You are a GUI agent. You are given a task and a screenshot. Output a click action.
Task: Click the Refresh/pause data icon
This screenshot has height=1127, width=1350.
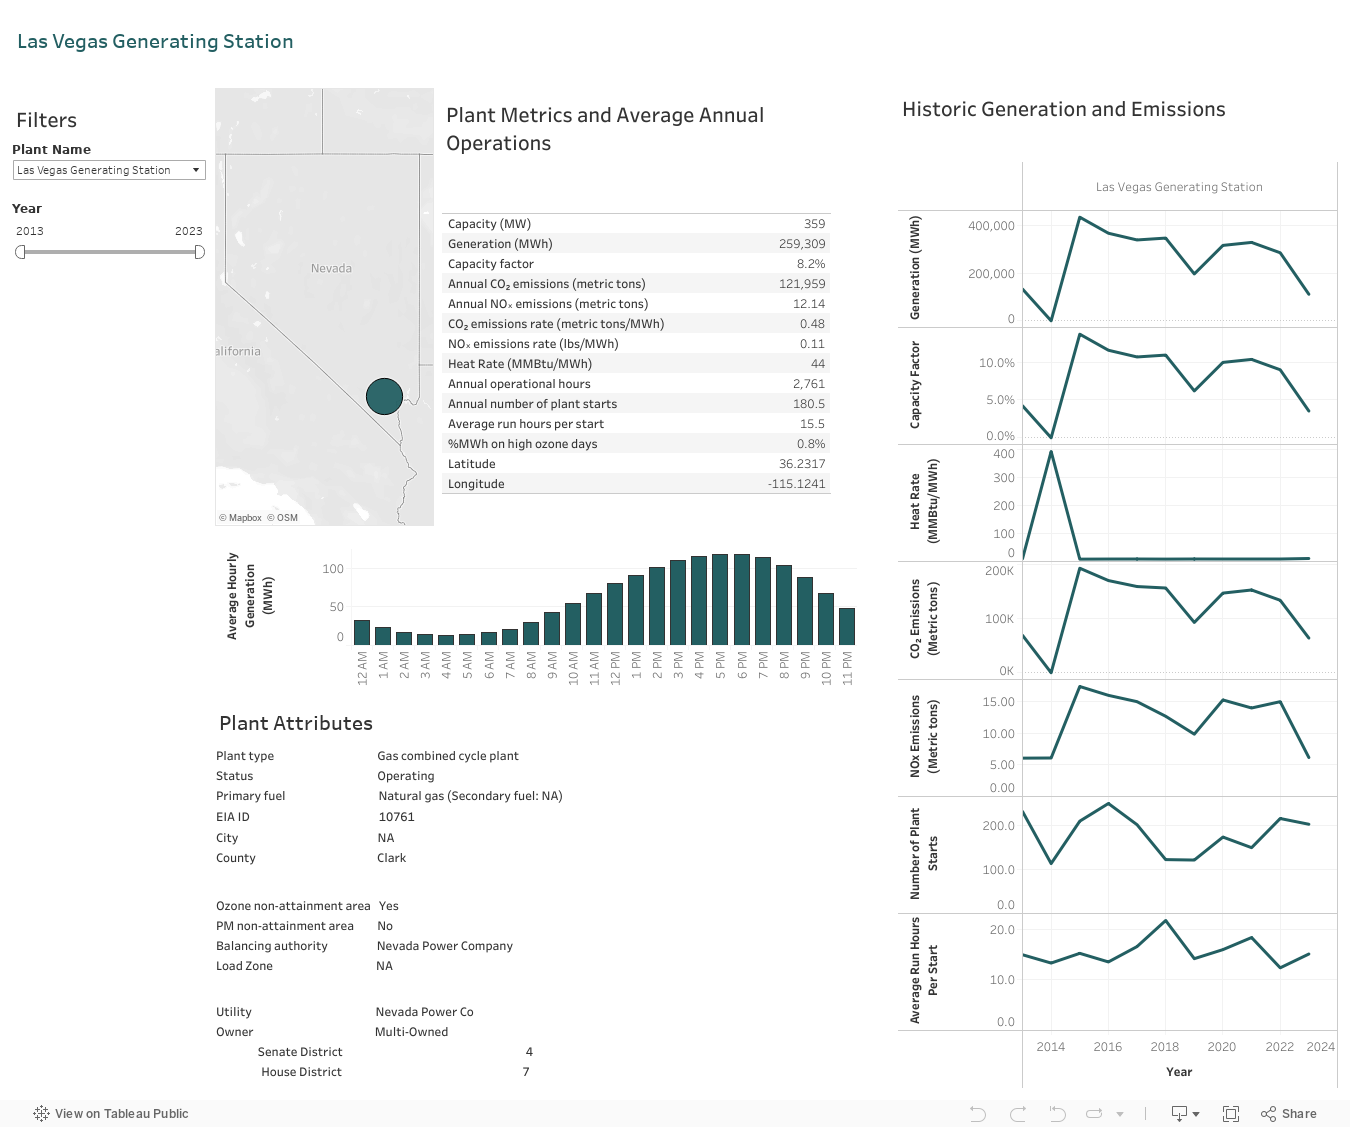coord(1094,1113)
